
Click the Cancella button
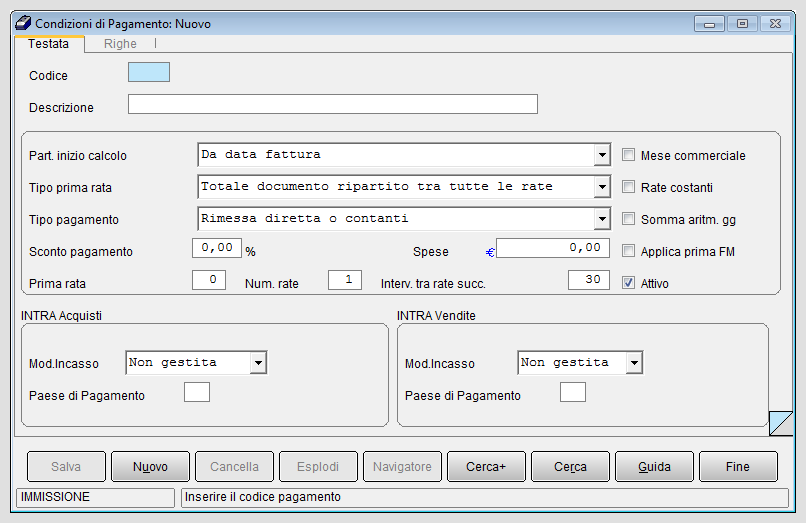234,466
